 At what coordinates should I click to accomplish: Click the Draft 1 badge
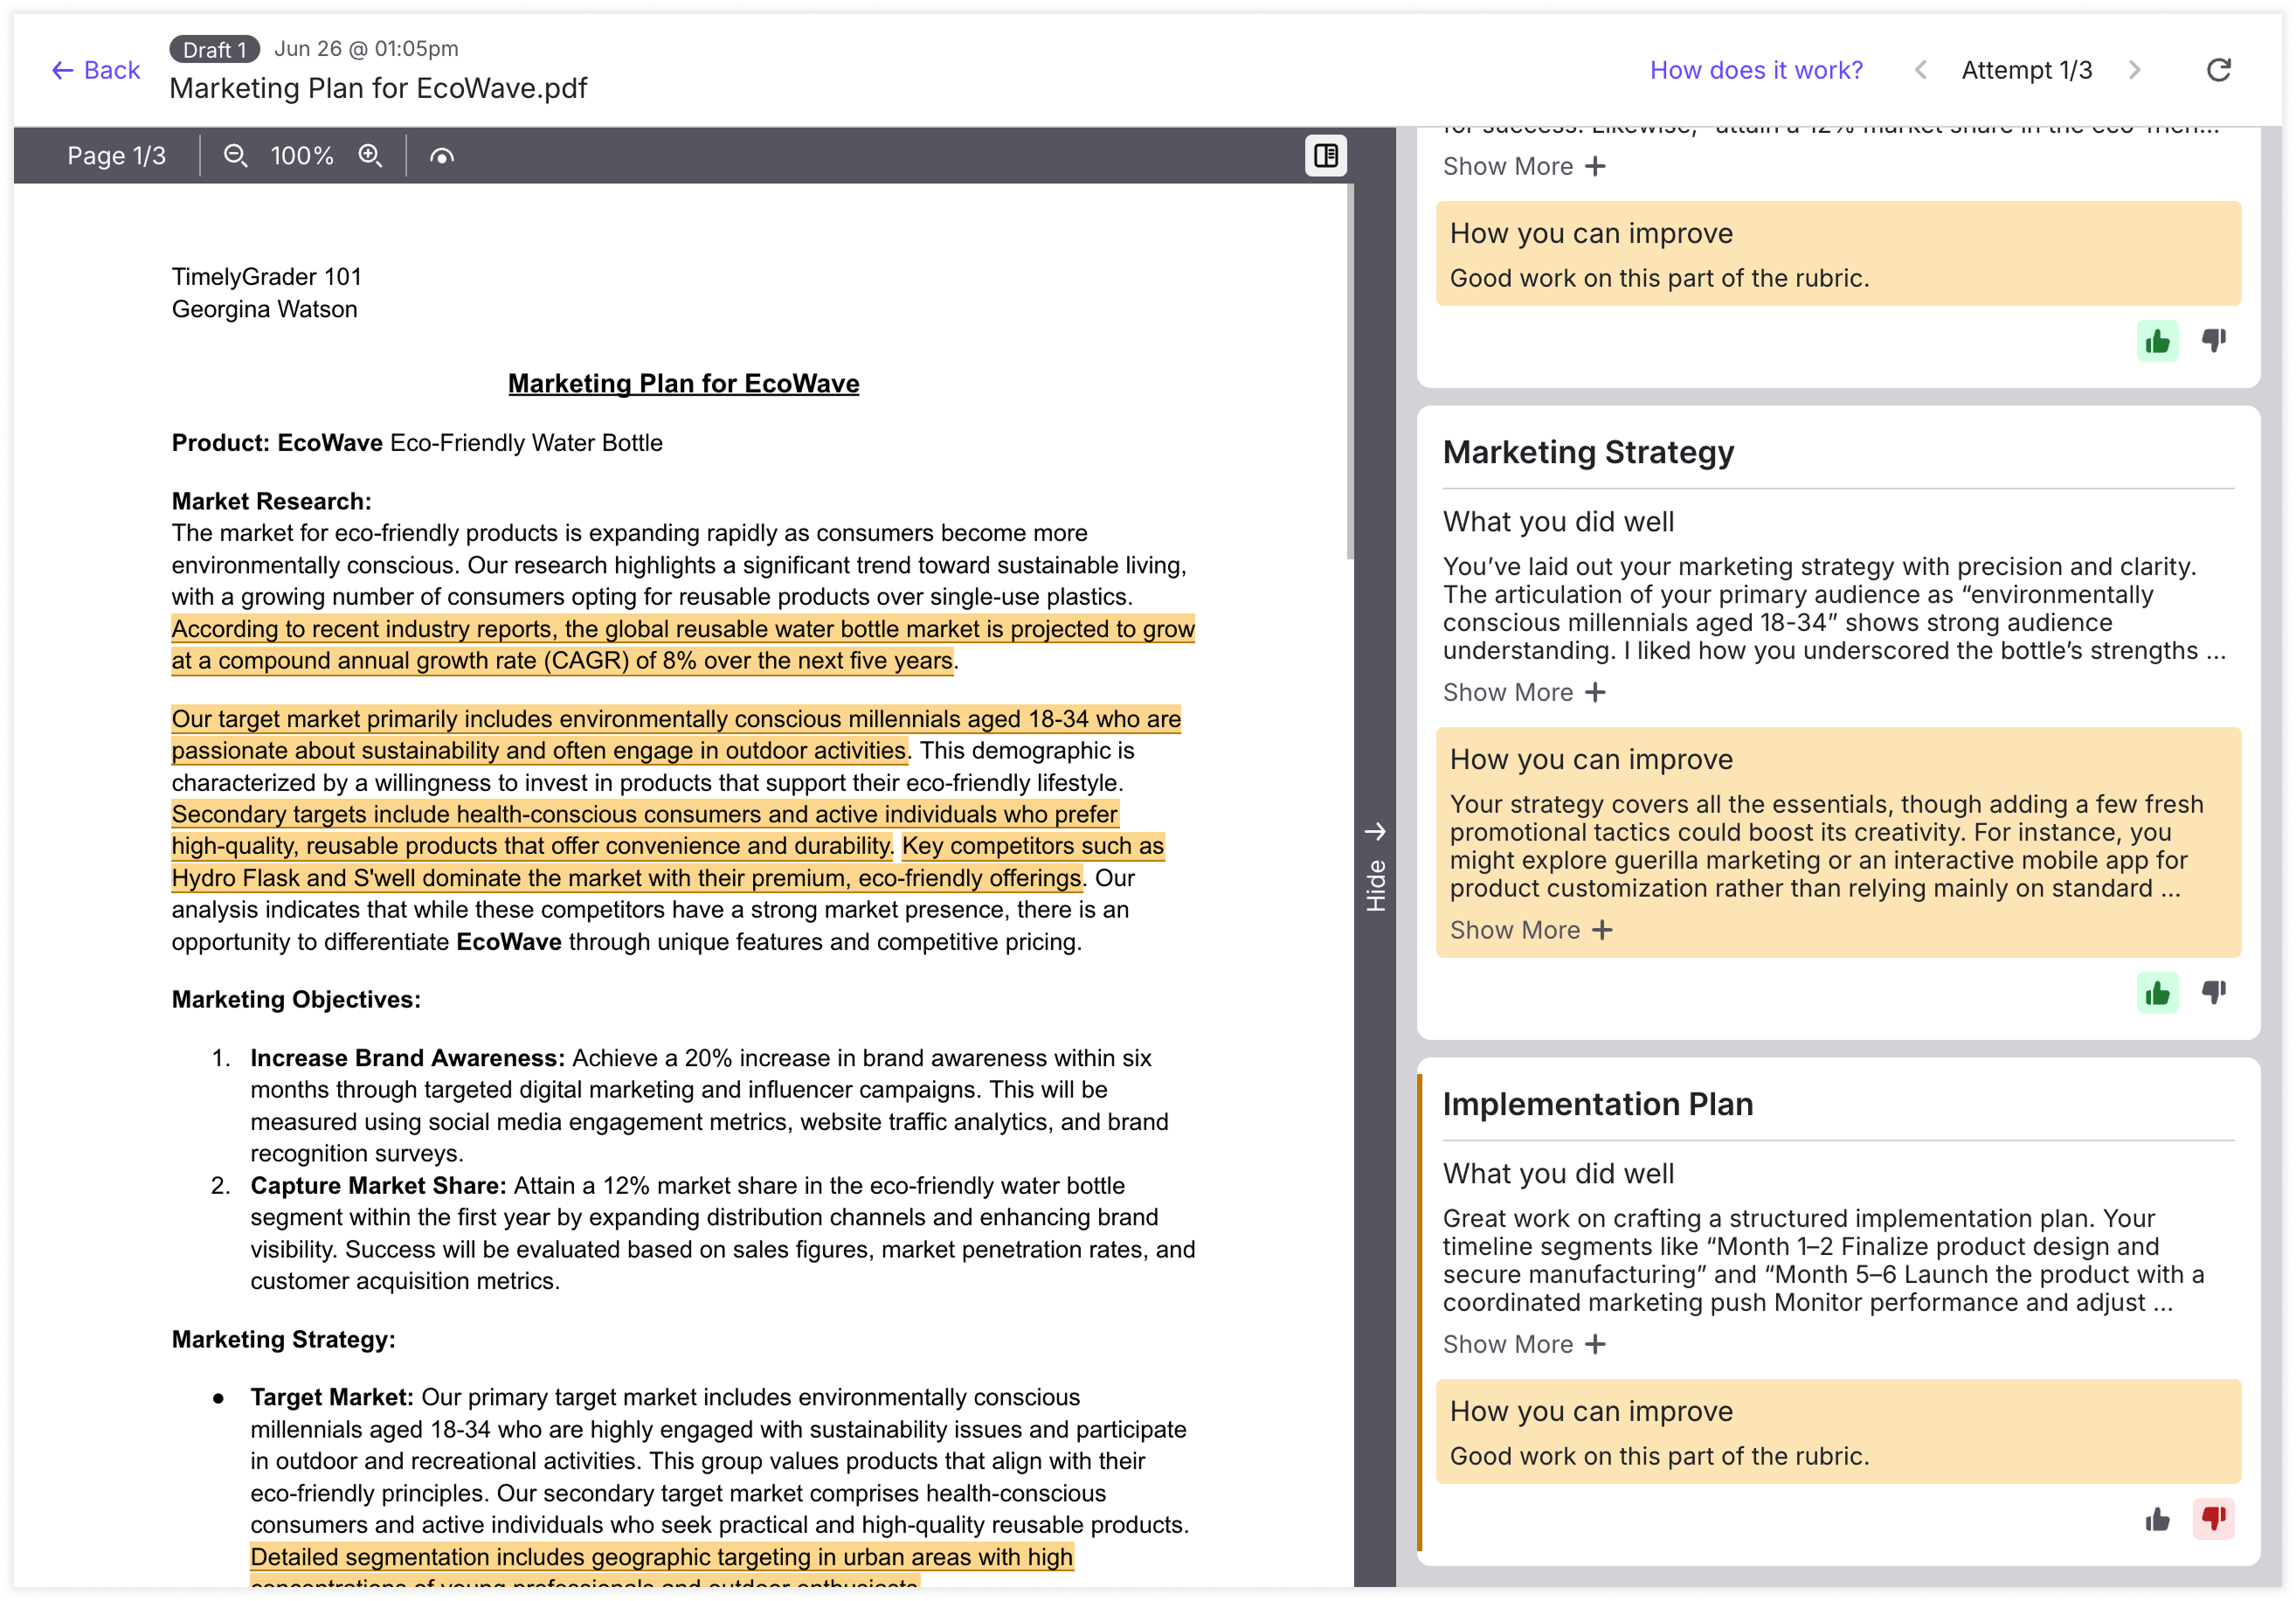[214, 49]
